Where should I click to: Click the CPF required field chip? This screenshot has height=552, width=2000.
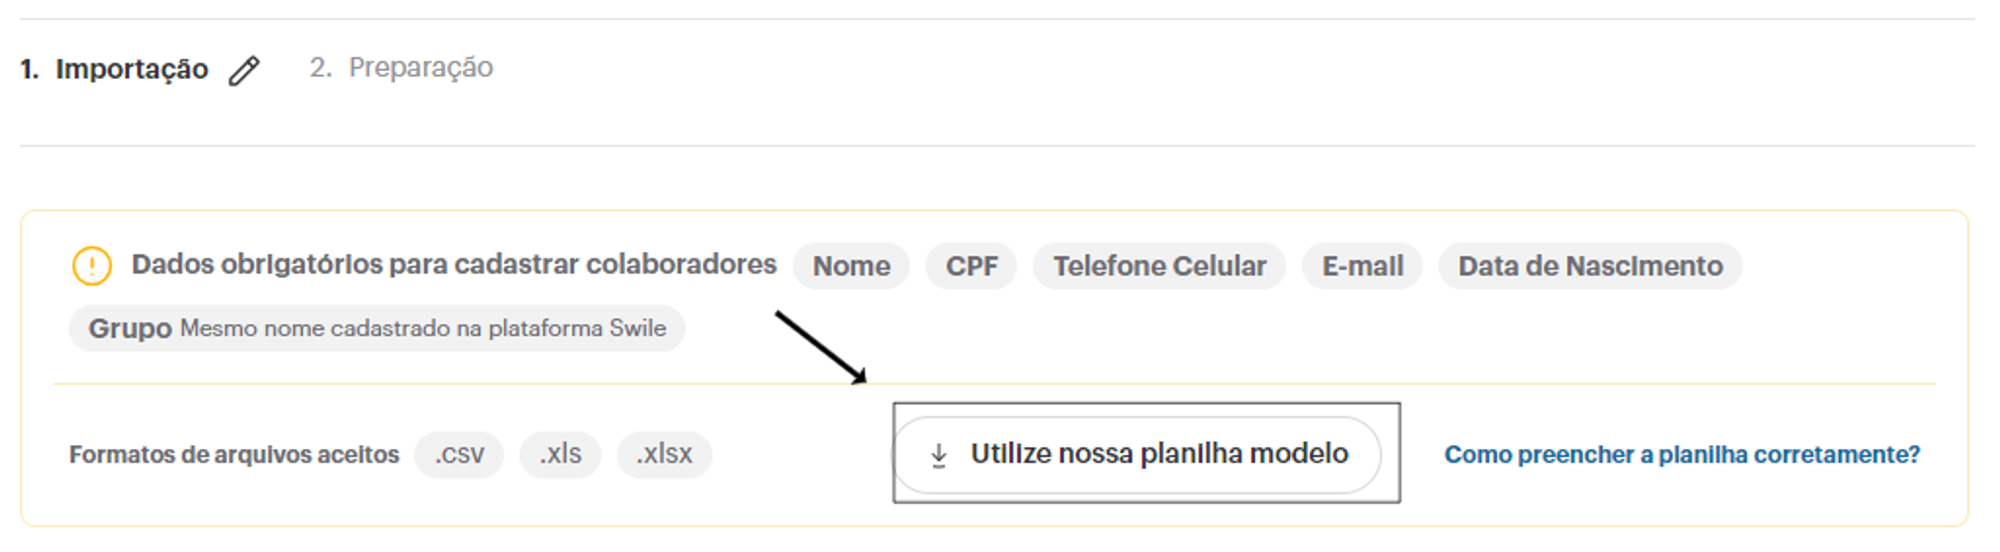971,266
